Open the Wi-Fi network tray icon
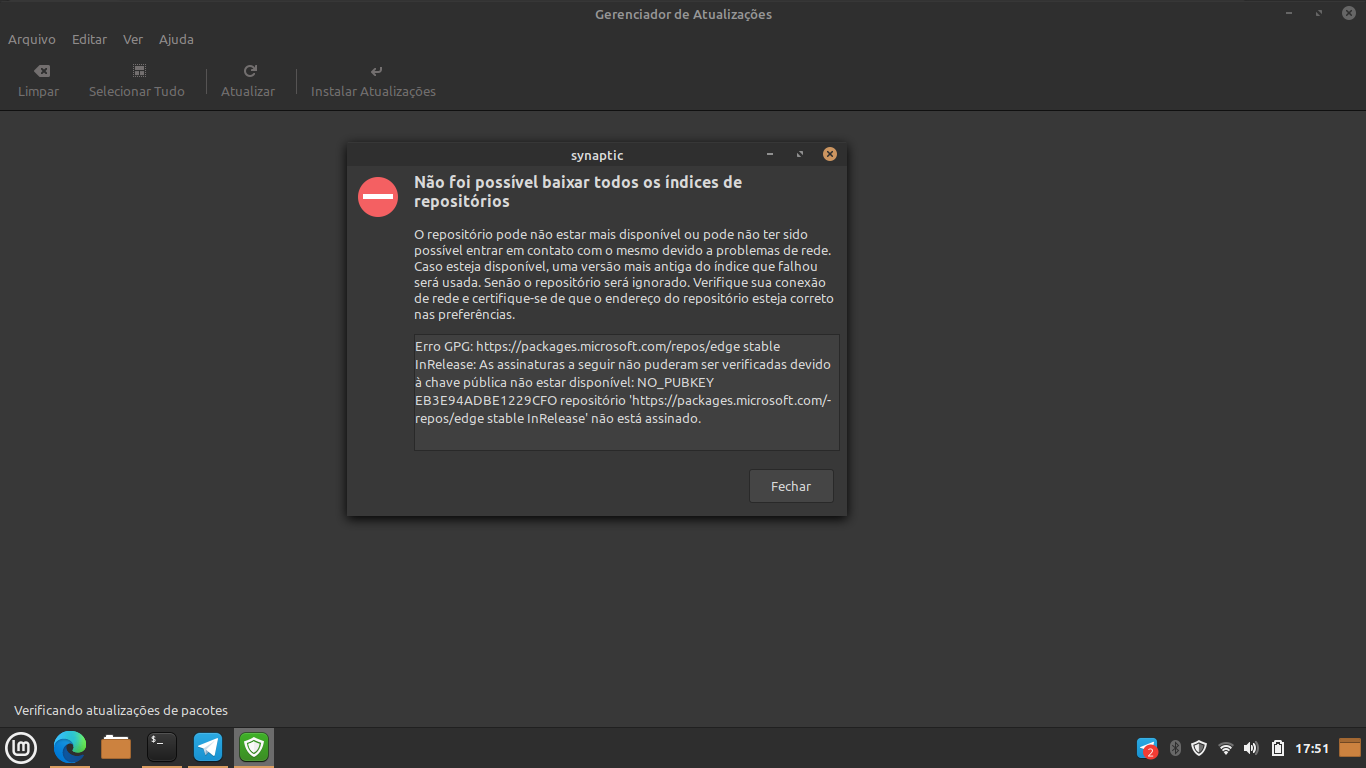The height and width of the screenshot is (768, 1366). [1226, 748]
